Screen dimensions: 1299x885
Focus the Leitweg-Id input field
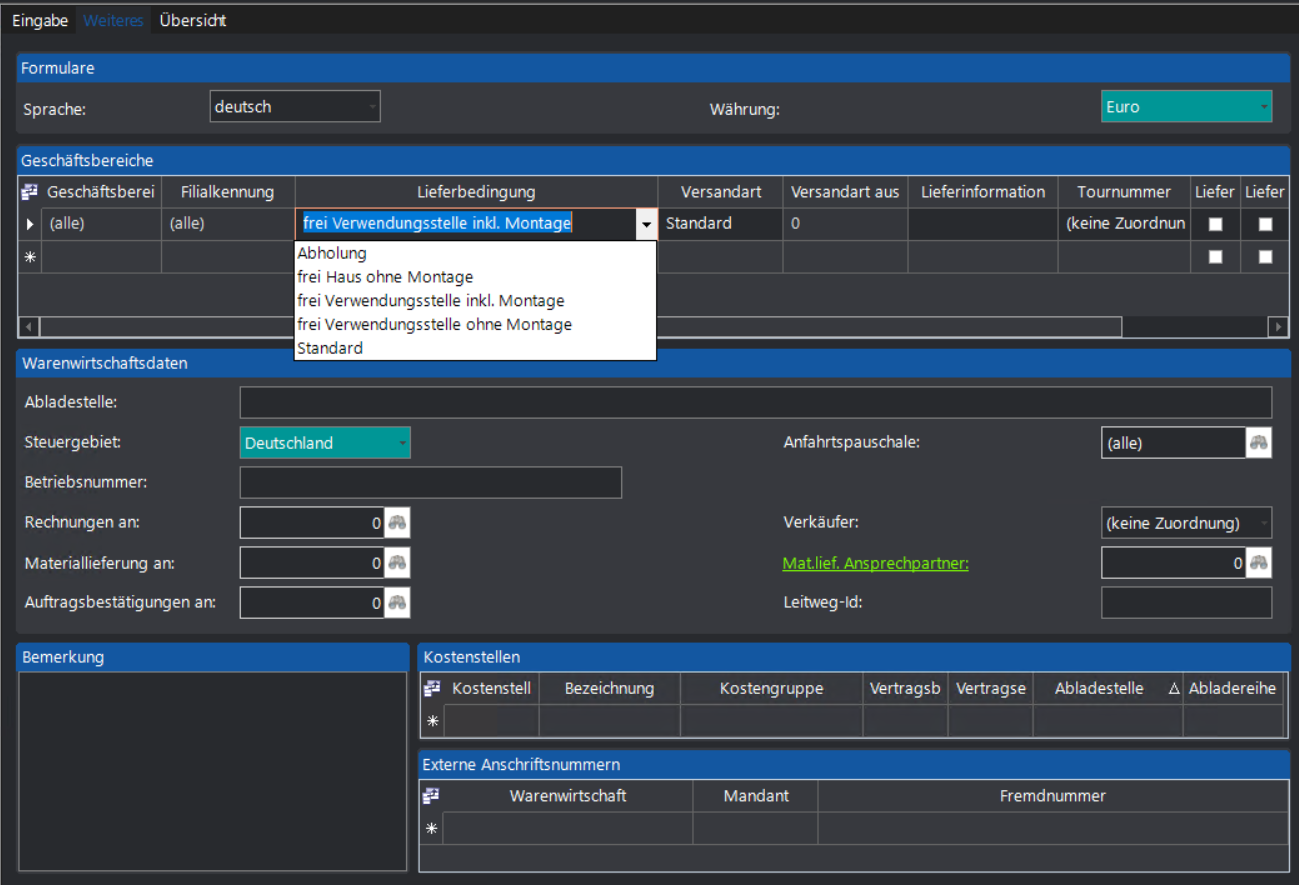[1187, 603]
